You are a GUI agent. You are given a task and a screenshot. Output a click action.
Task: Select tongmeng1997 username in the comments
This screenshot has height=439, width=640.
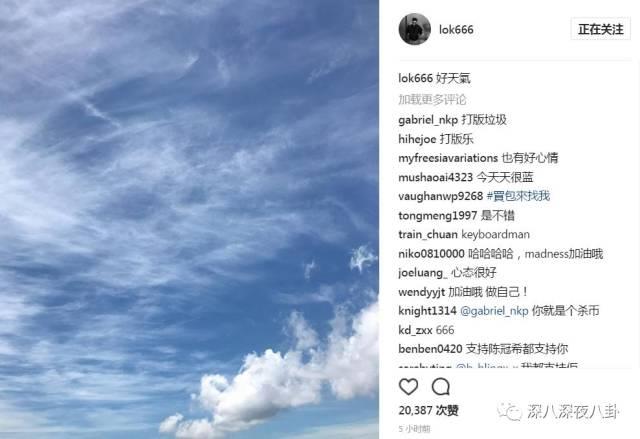(x=438, y=215)
